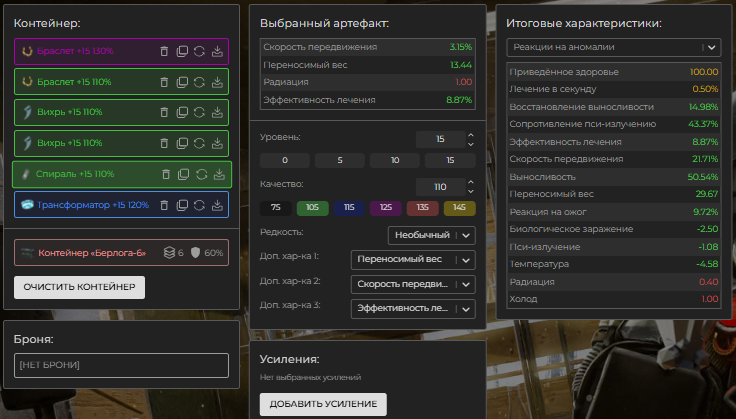Click ОЧИСТИТЬ КОНТЕЙНЕР button
The width and height of the screenshot is (736, 419).
point(79,287)
